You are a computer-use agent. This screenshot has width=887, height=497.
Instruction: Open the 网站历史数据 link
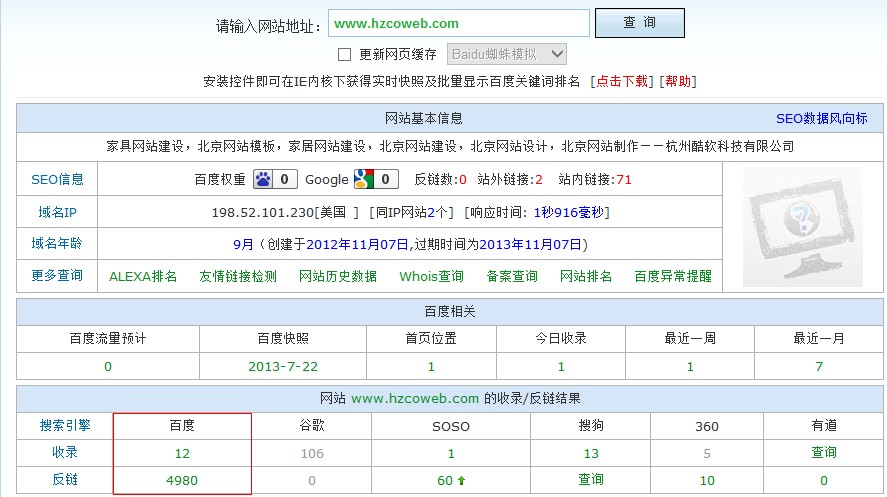(338, 276)
